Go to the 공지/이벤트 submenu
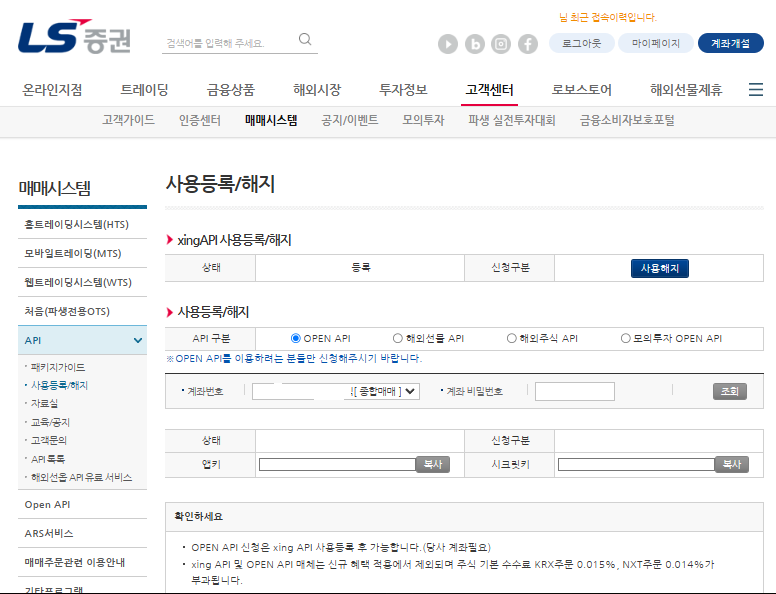This screenshot has height=594, width=776. [x=350, y=120]
